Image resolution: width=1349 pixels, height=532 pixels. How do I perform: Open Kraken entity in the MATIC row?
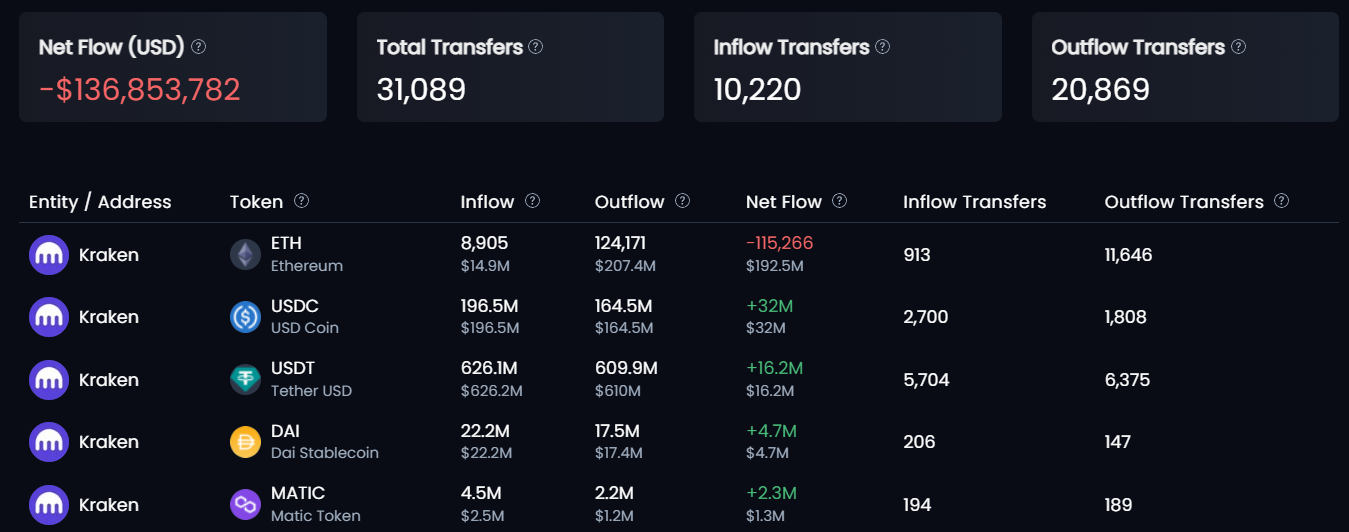coord(109,505)
